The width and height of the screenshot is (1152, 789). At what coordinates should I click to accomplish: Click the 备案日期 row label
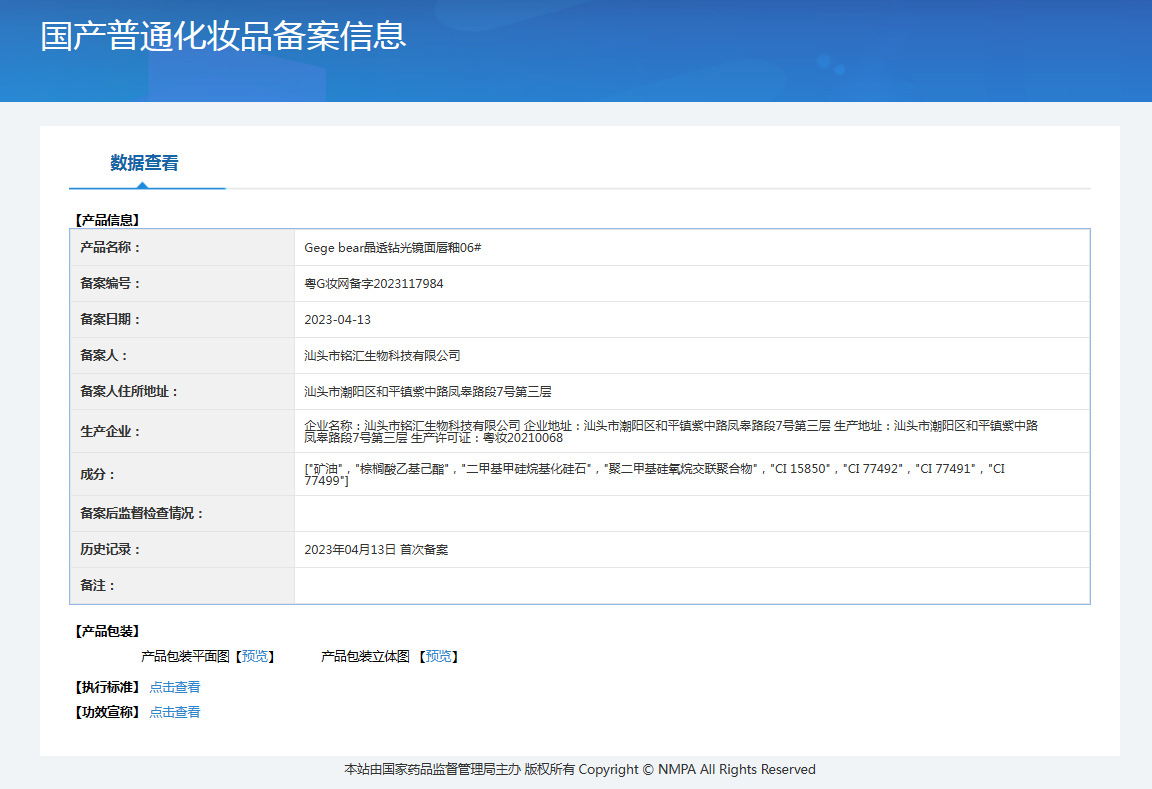point(110,320)
